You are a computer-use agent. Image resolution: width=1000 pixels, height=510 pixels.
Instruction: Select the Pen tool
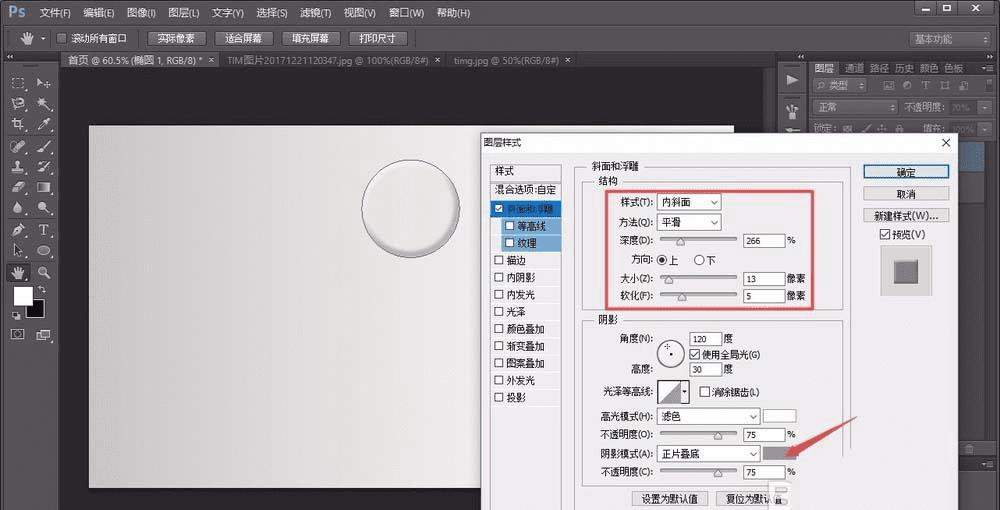click(x=18, y=230)
